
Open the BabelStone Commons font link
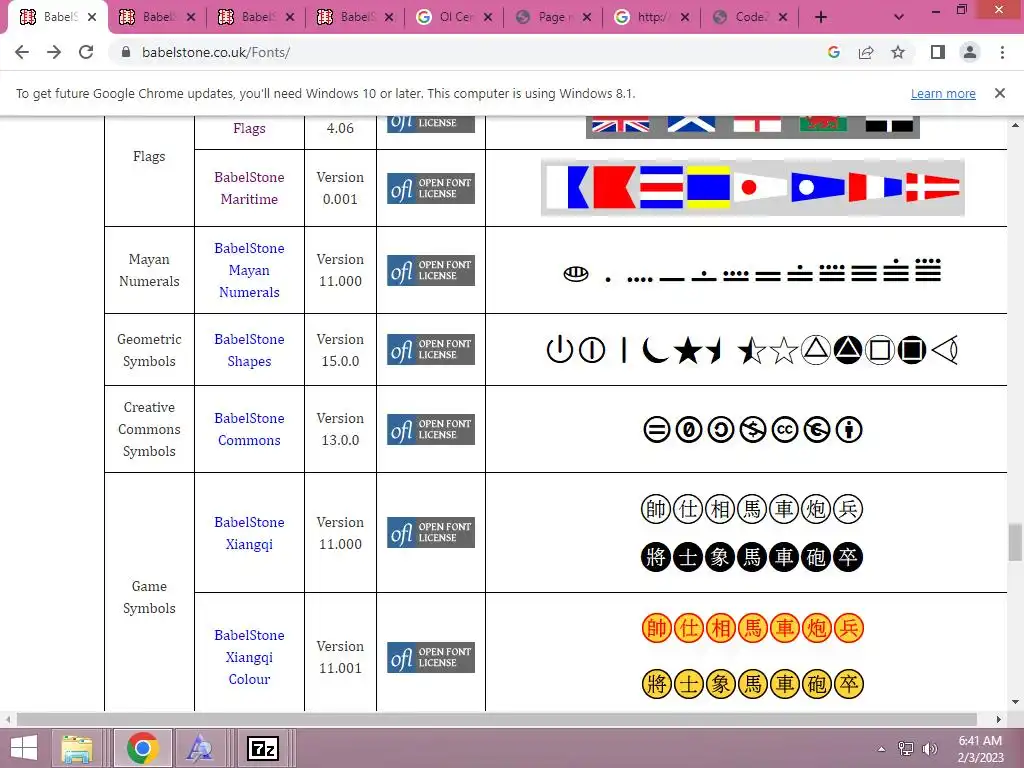249,429
